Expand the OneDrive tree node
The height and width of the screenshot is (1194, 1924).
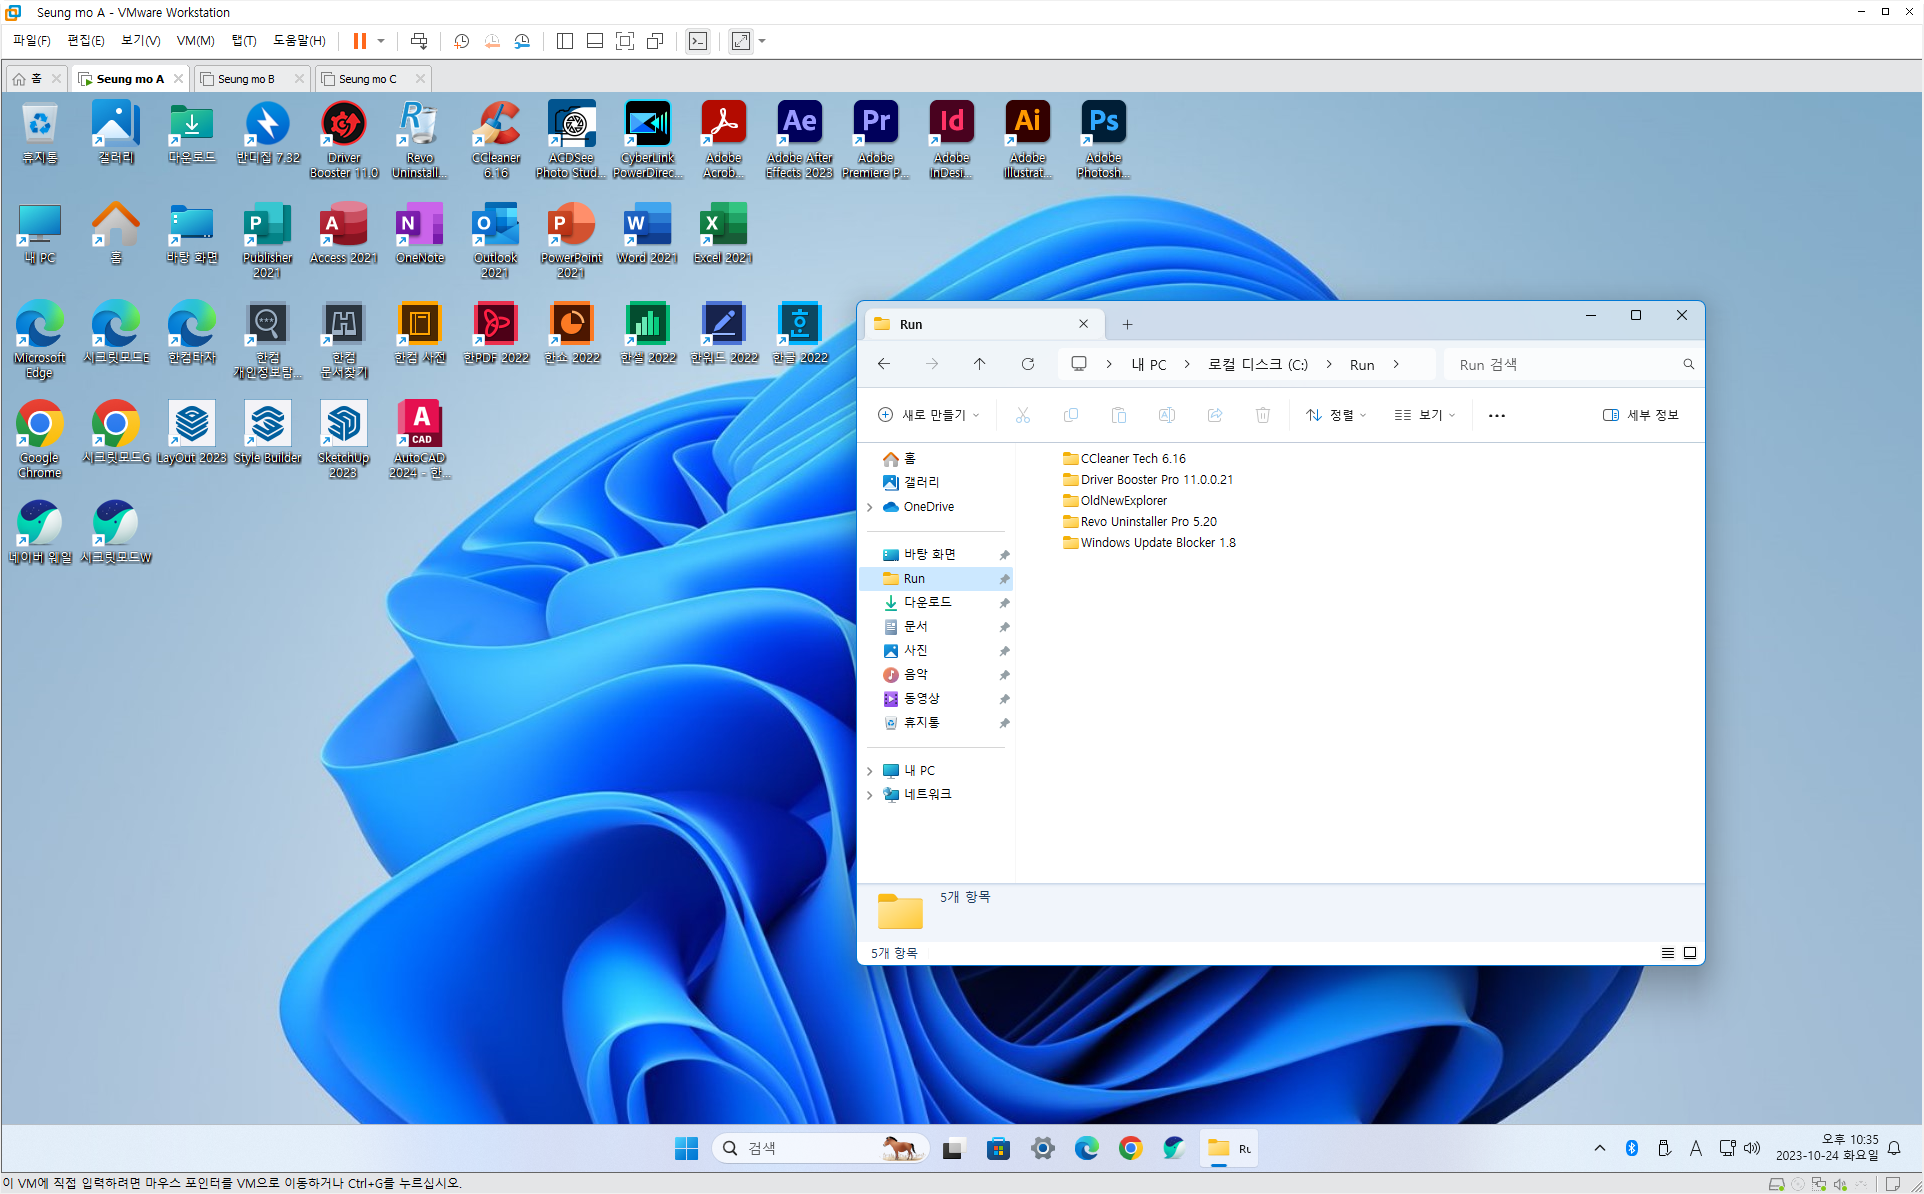point(870,507)
